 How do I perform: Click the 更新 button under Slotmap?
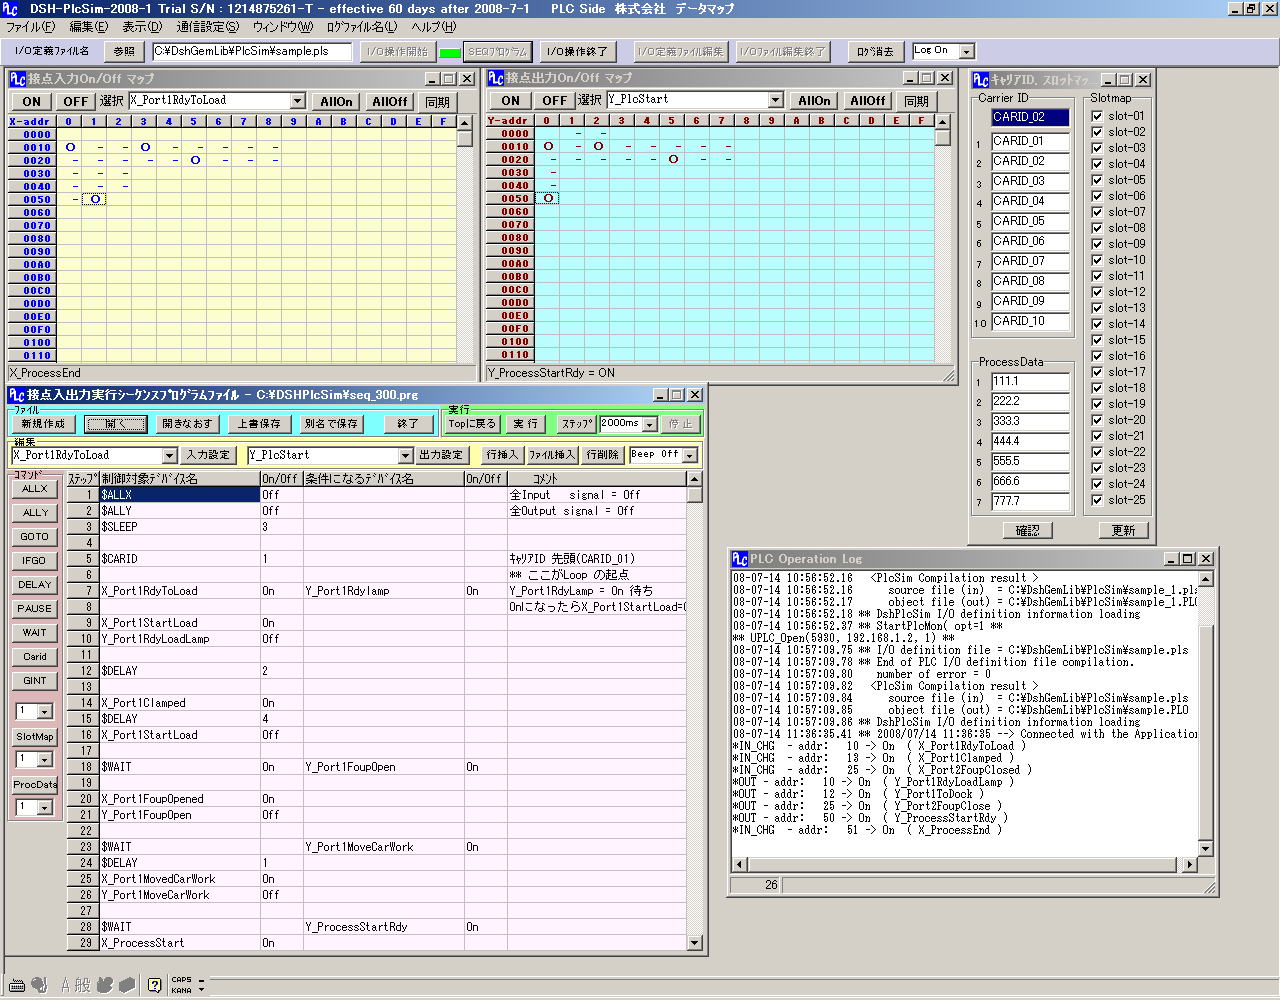tap(1123, 531)
